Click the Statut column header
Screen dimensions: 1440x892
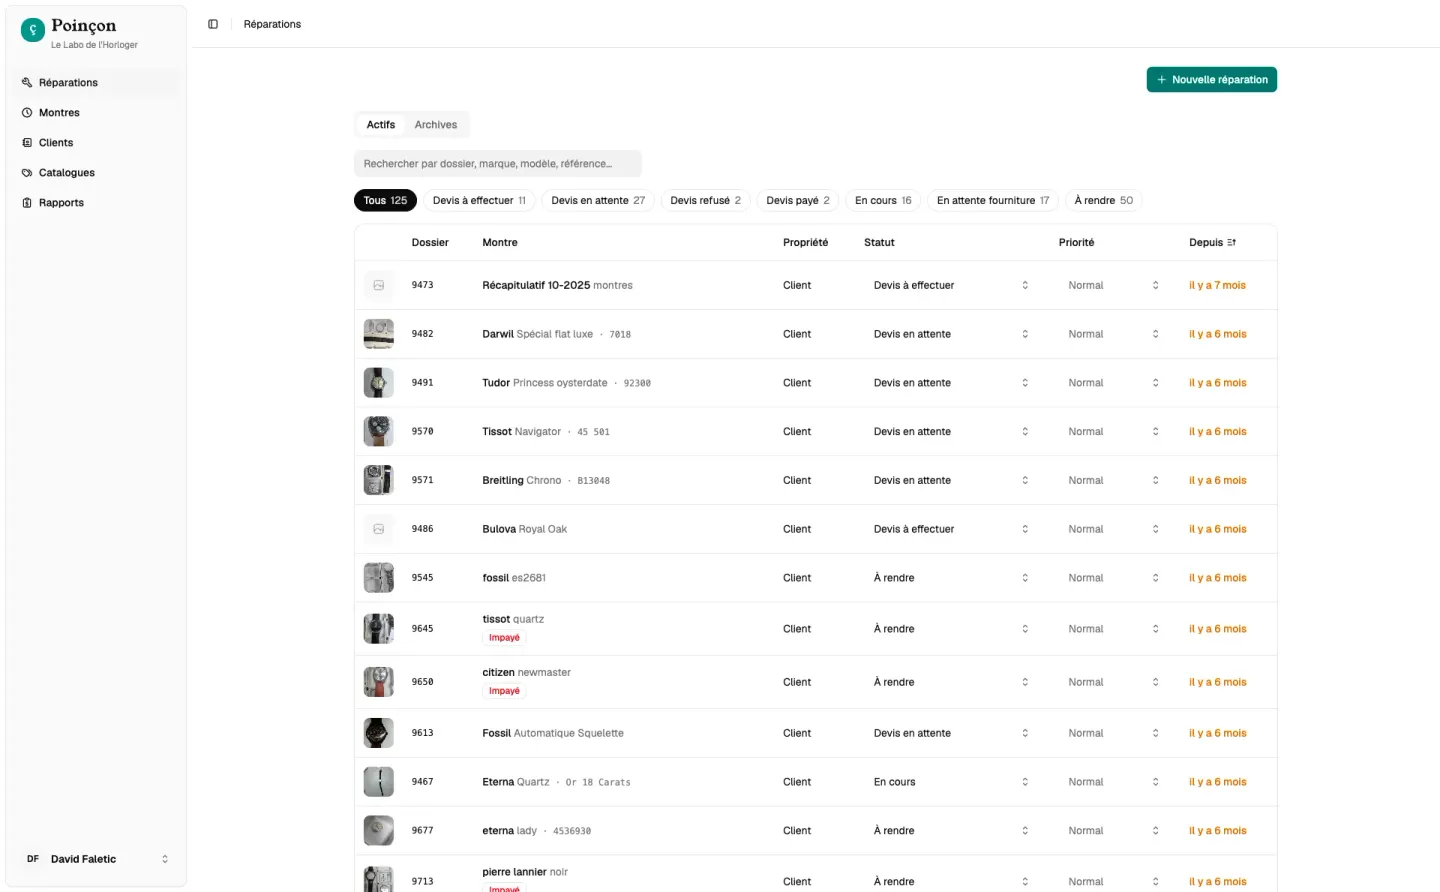[x=879, y=243]
